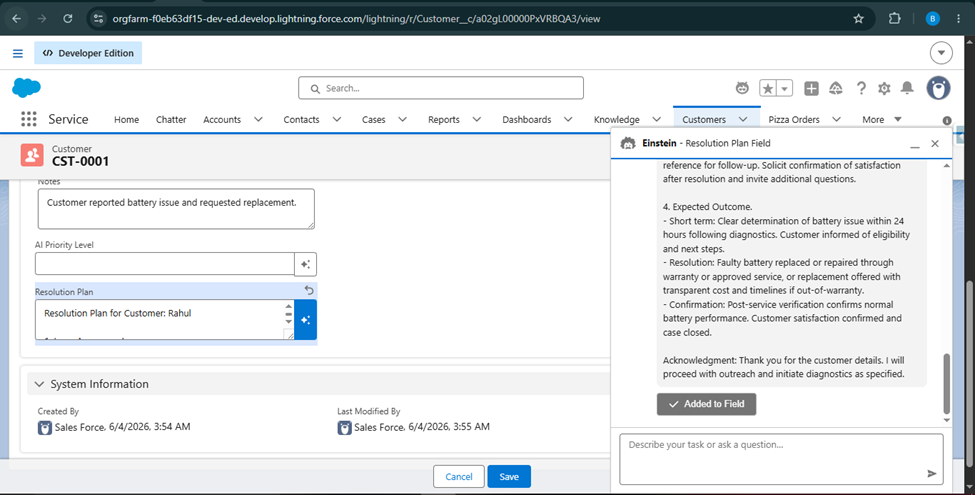Open the Notifications bell
This screenshot has width=975, height=495.
coord(907,88)
